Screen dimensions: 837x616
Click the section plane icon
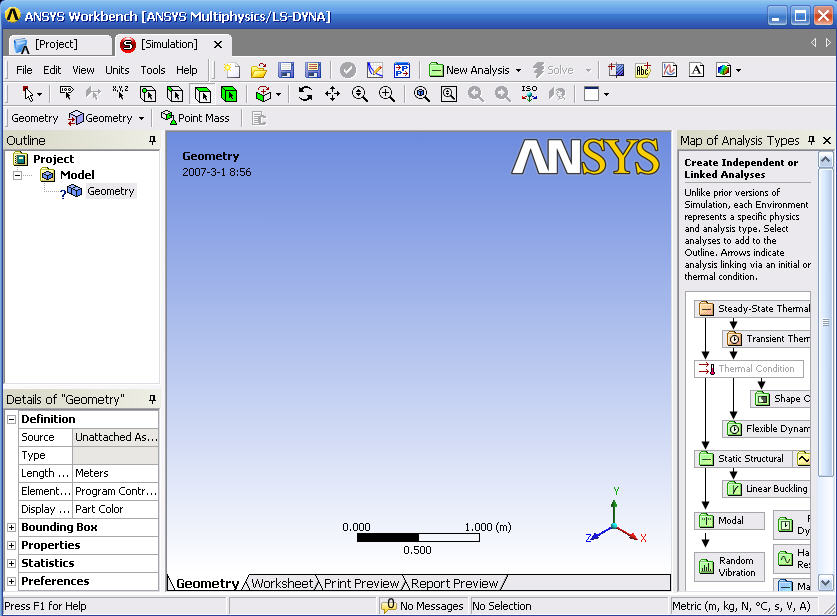pyautogui.click(x=616, y=70)
